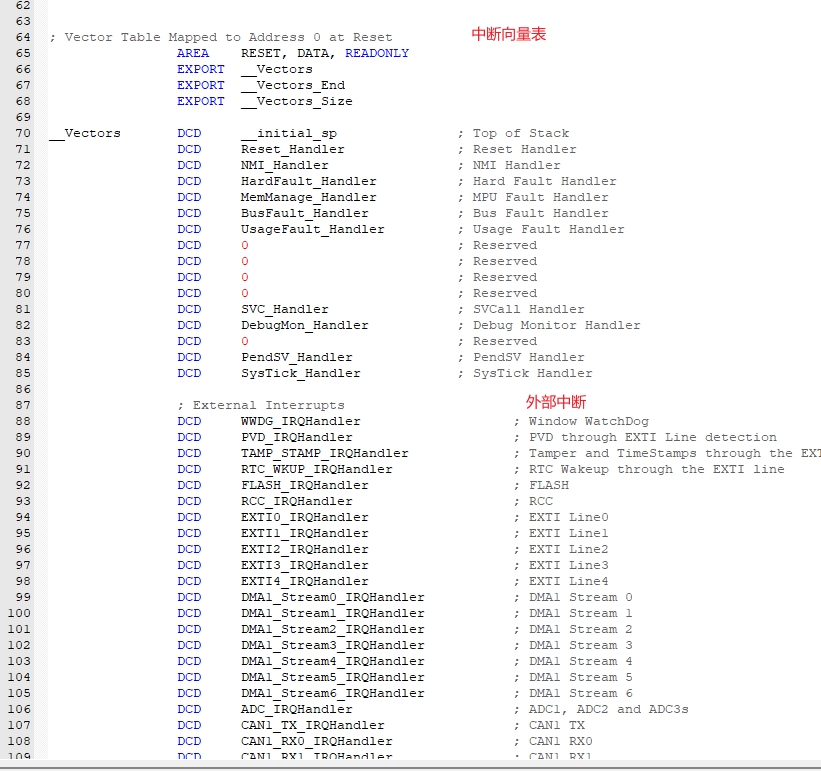Click CAN1_RX0_IRQHandler symbol

317,741
